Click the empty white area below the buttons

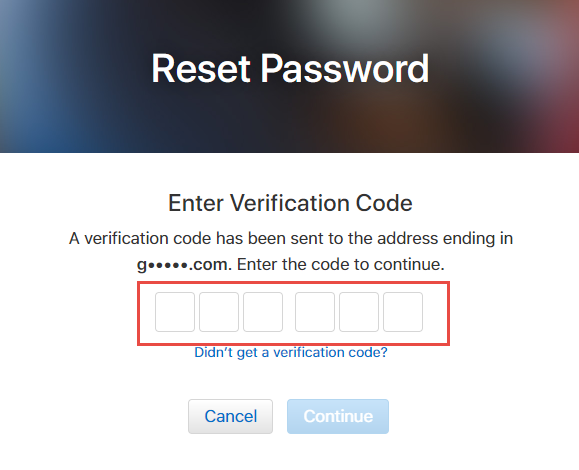290,453
